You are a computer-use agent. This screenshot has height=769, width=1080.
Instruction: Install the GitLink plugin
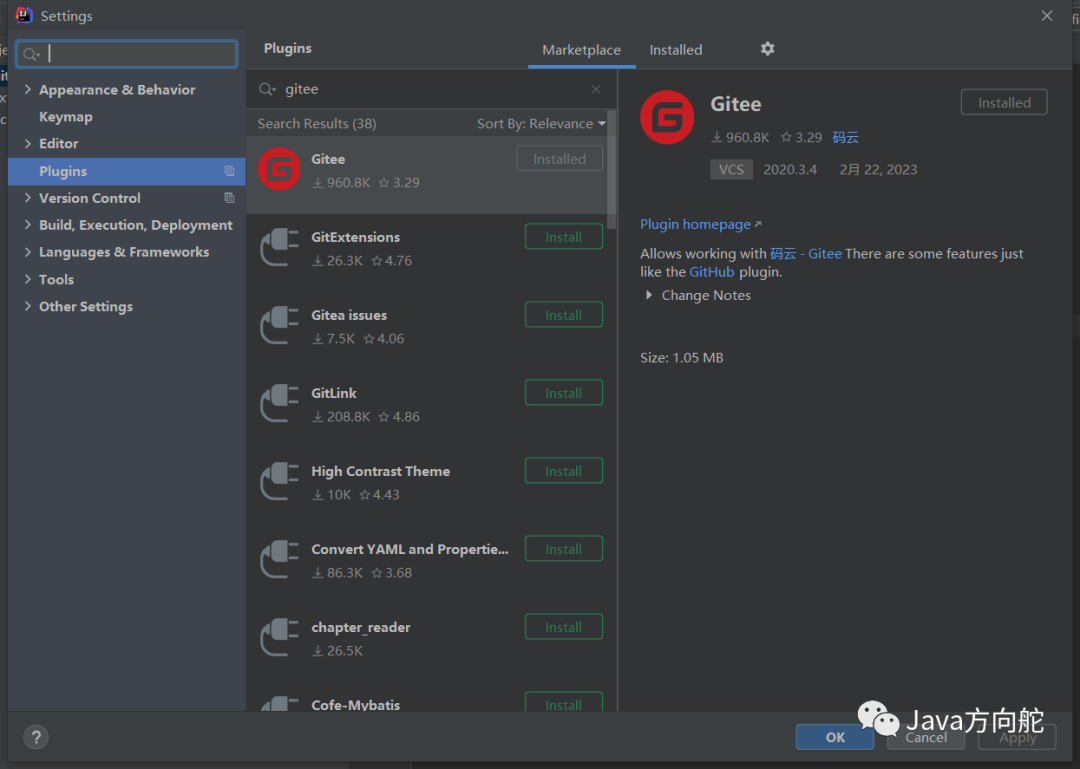coord(563,393)
